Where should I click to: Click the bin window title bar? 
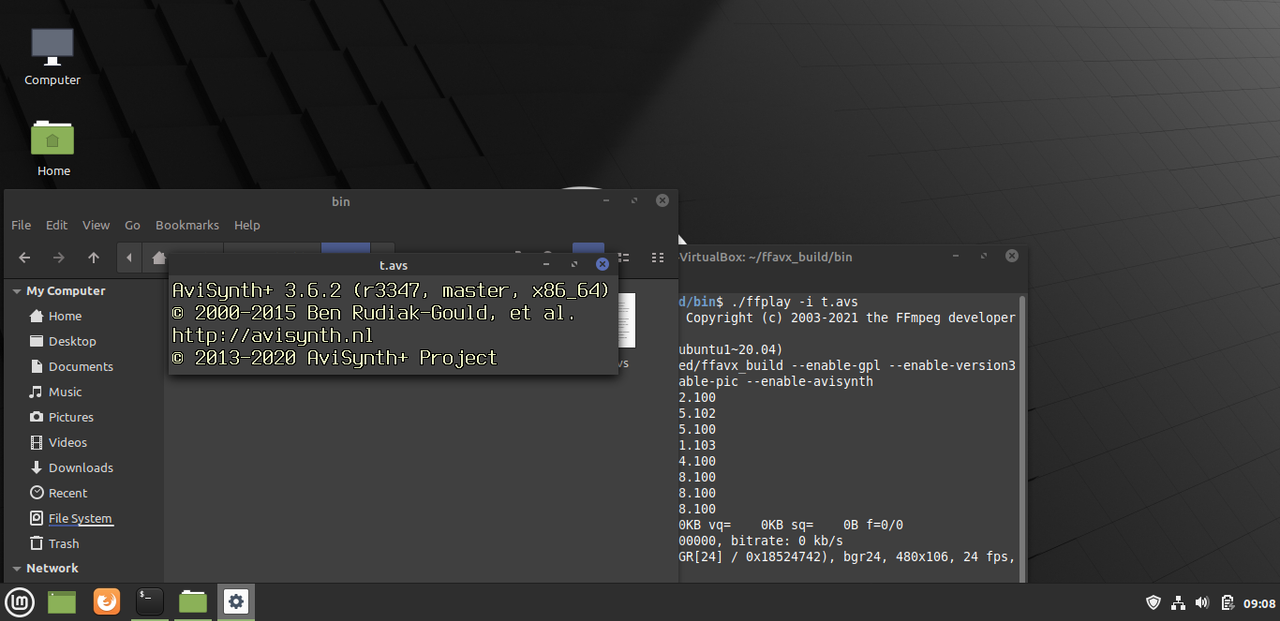point(340,201)
